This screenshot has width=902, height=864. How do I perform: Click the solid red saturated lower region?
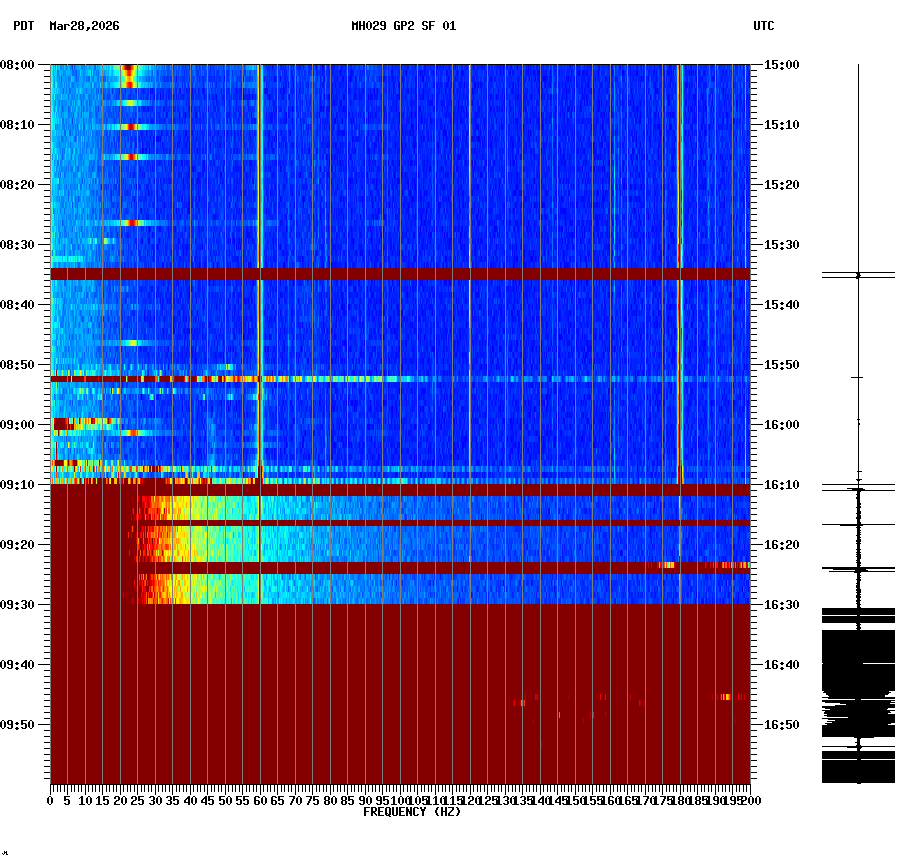click(400, 700)
